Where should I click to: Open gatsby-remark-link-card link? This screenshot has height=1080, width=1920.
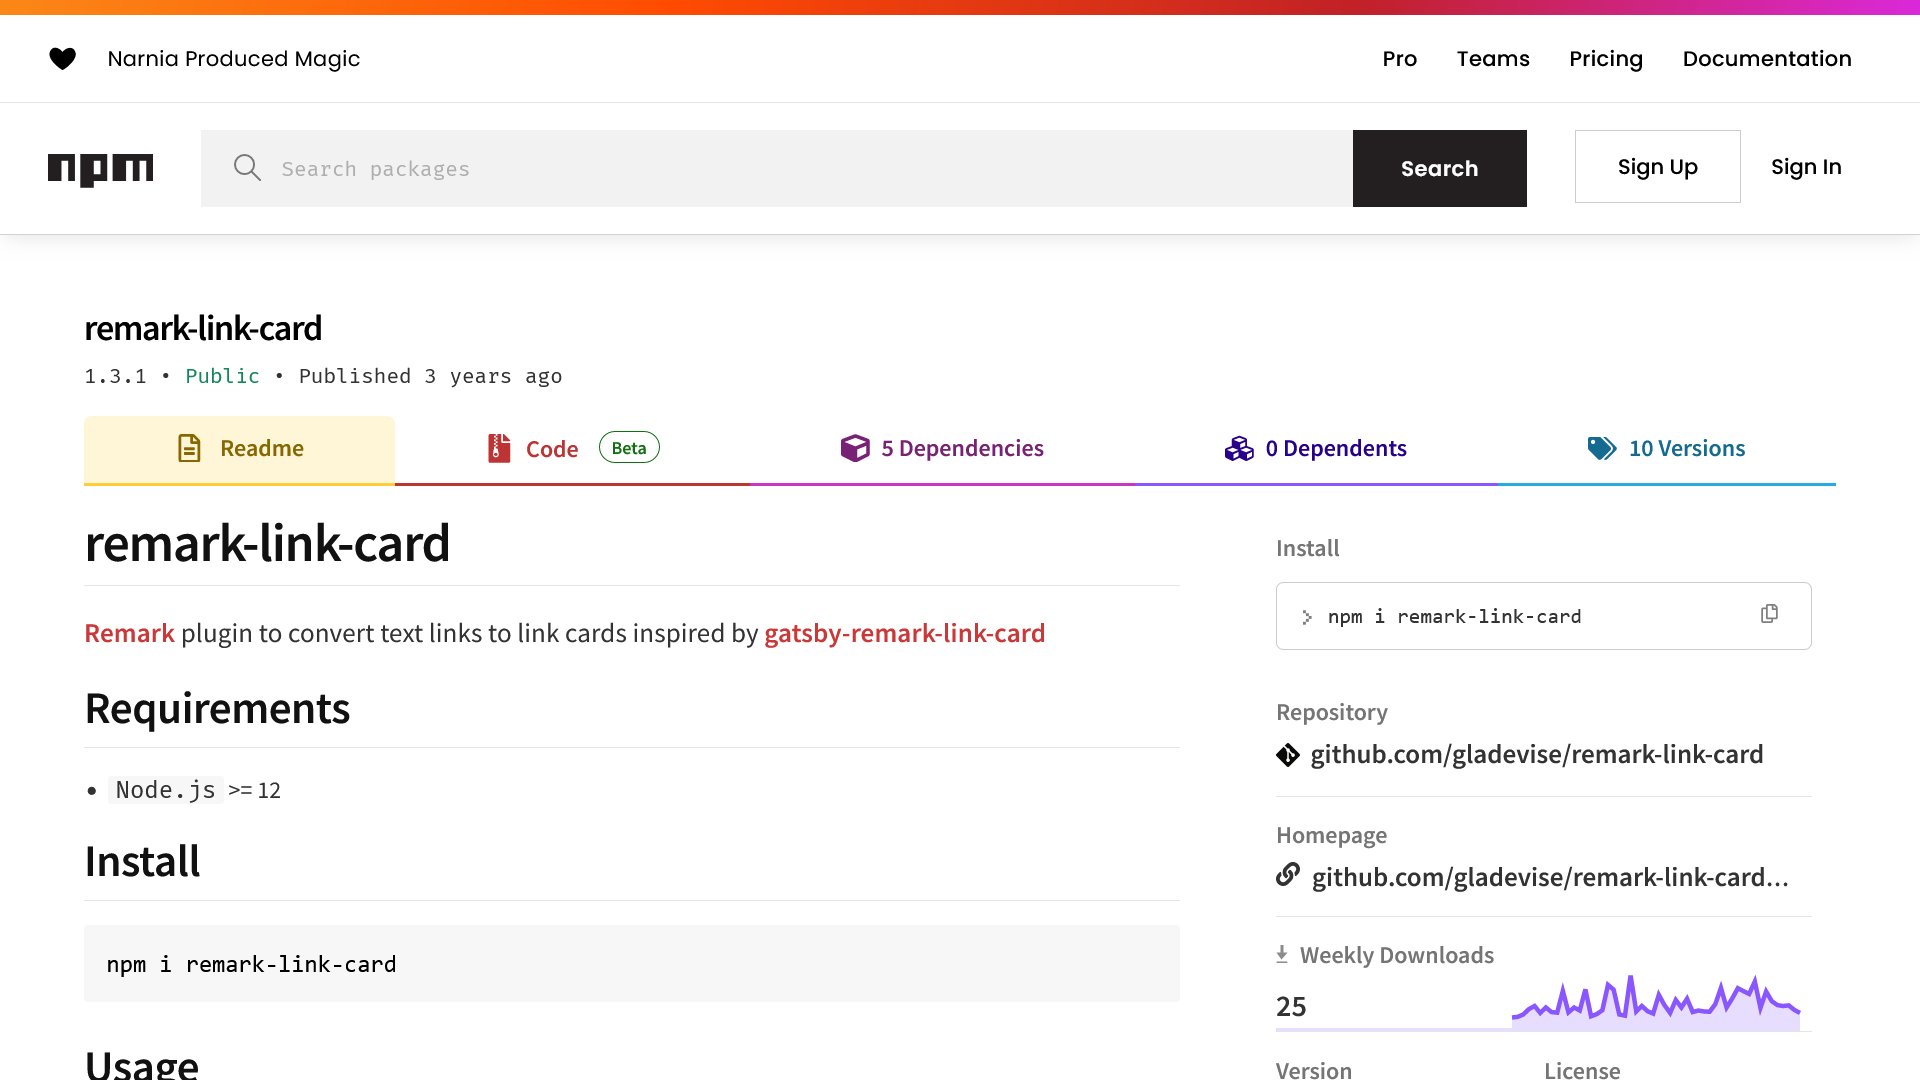point(905,633)
